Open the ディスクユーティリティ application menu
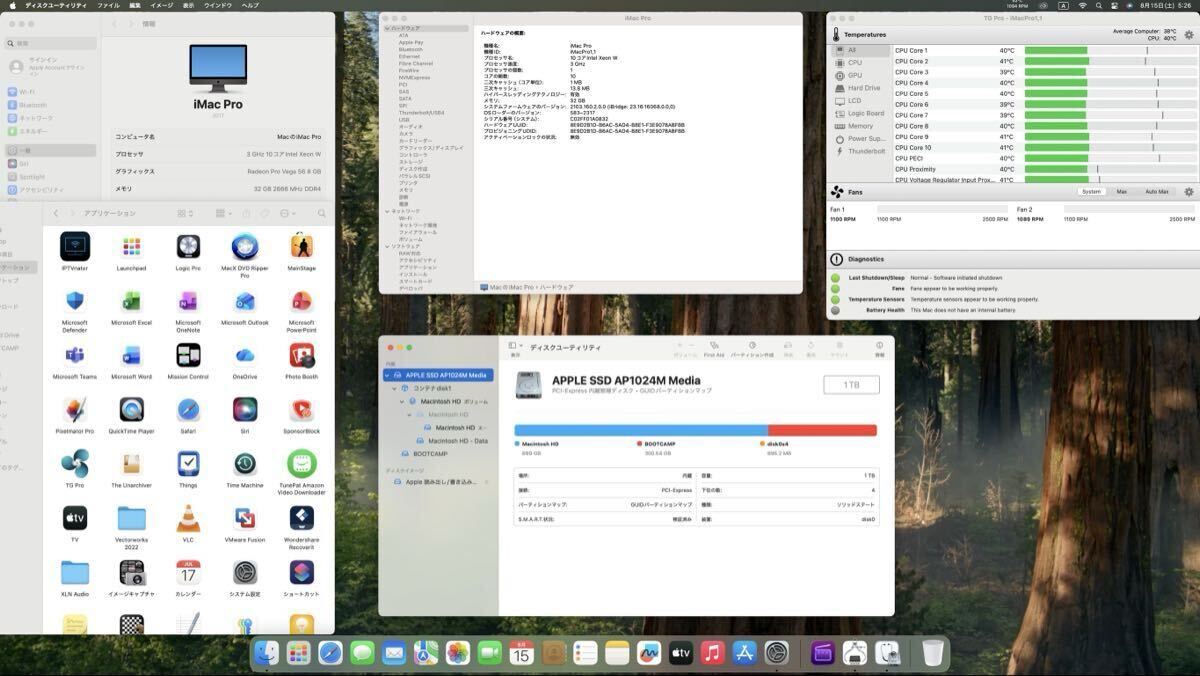 point(57,5)
